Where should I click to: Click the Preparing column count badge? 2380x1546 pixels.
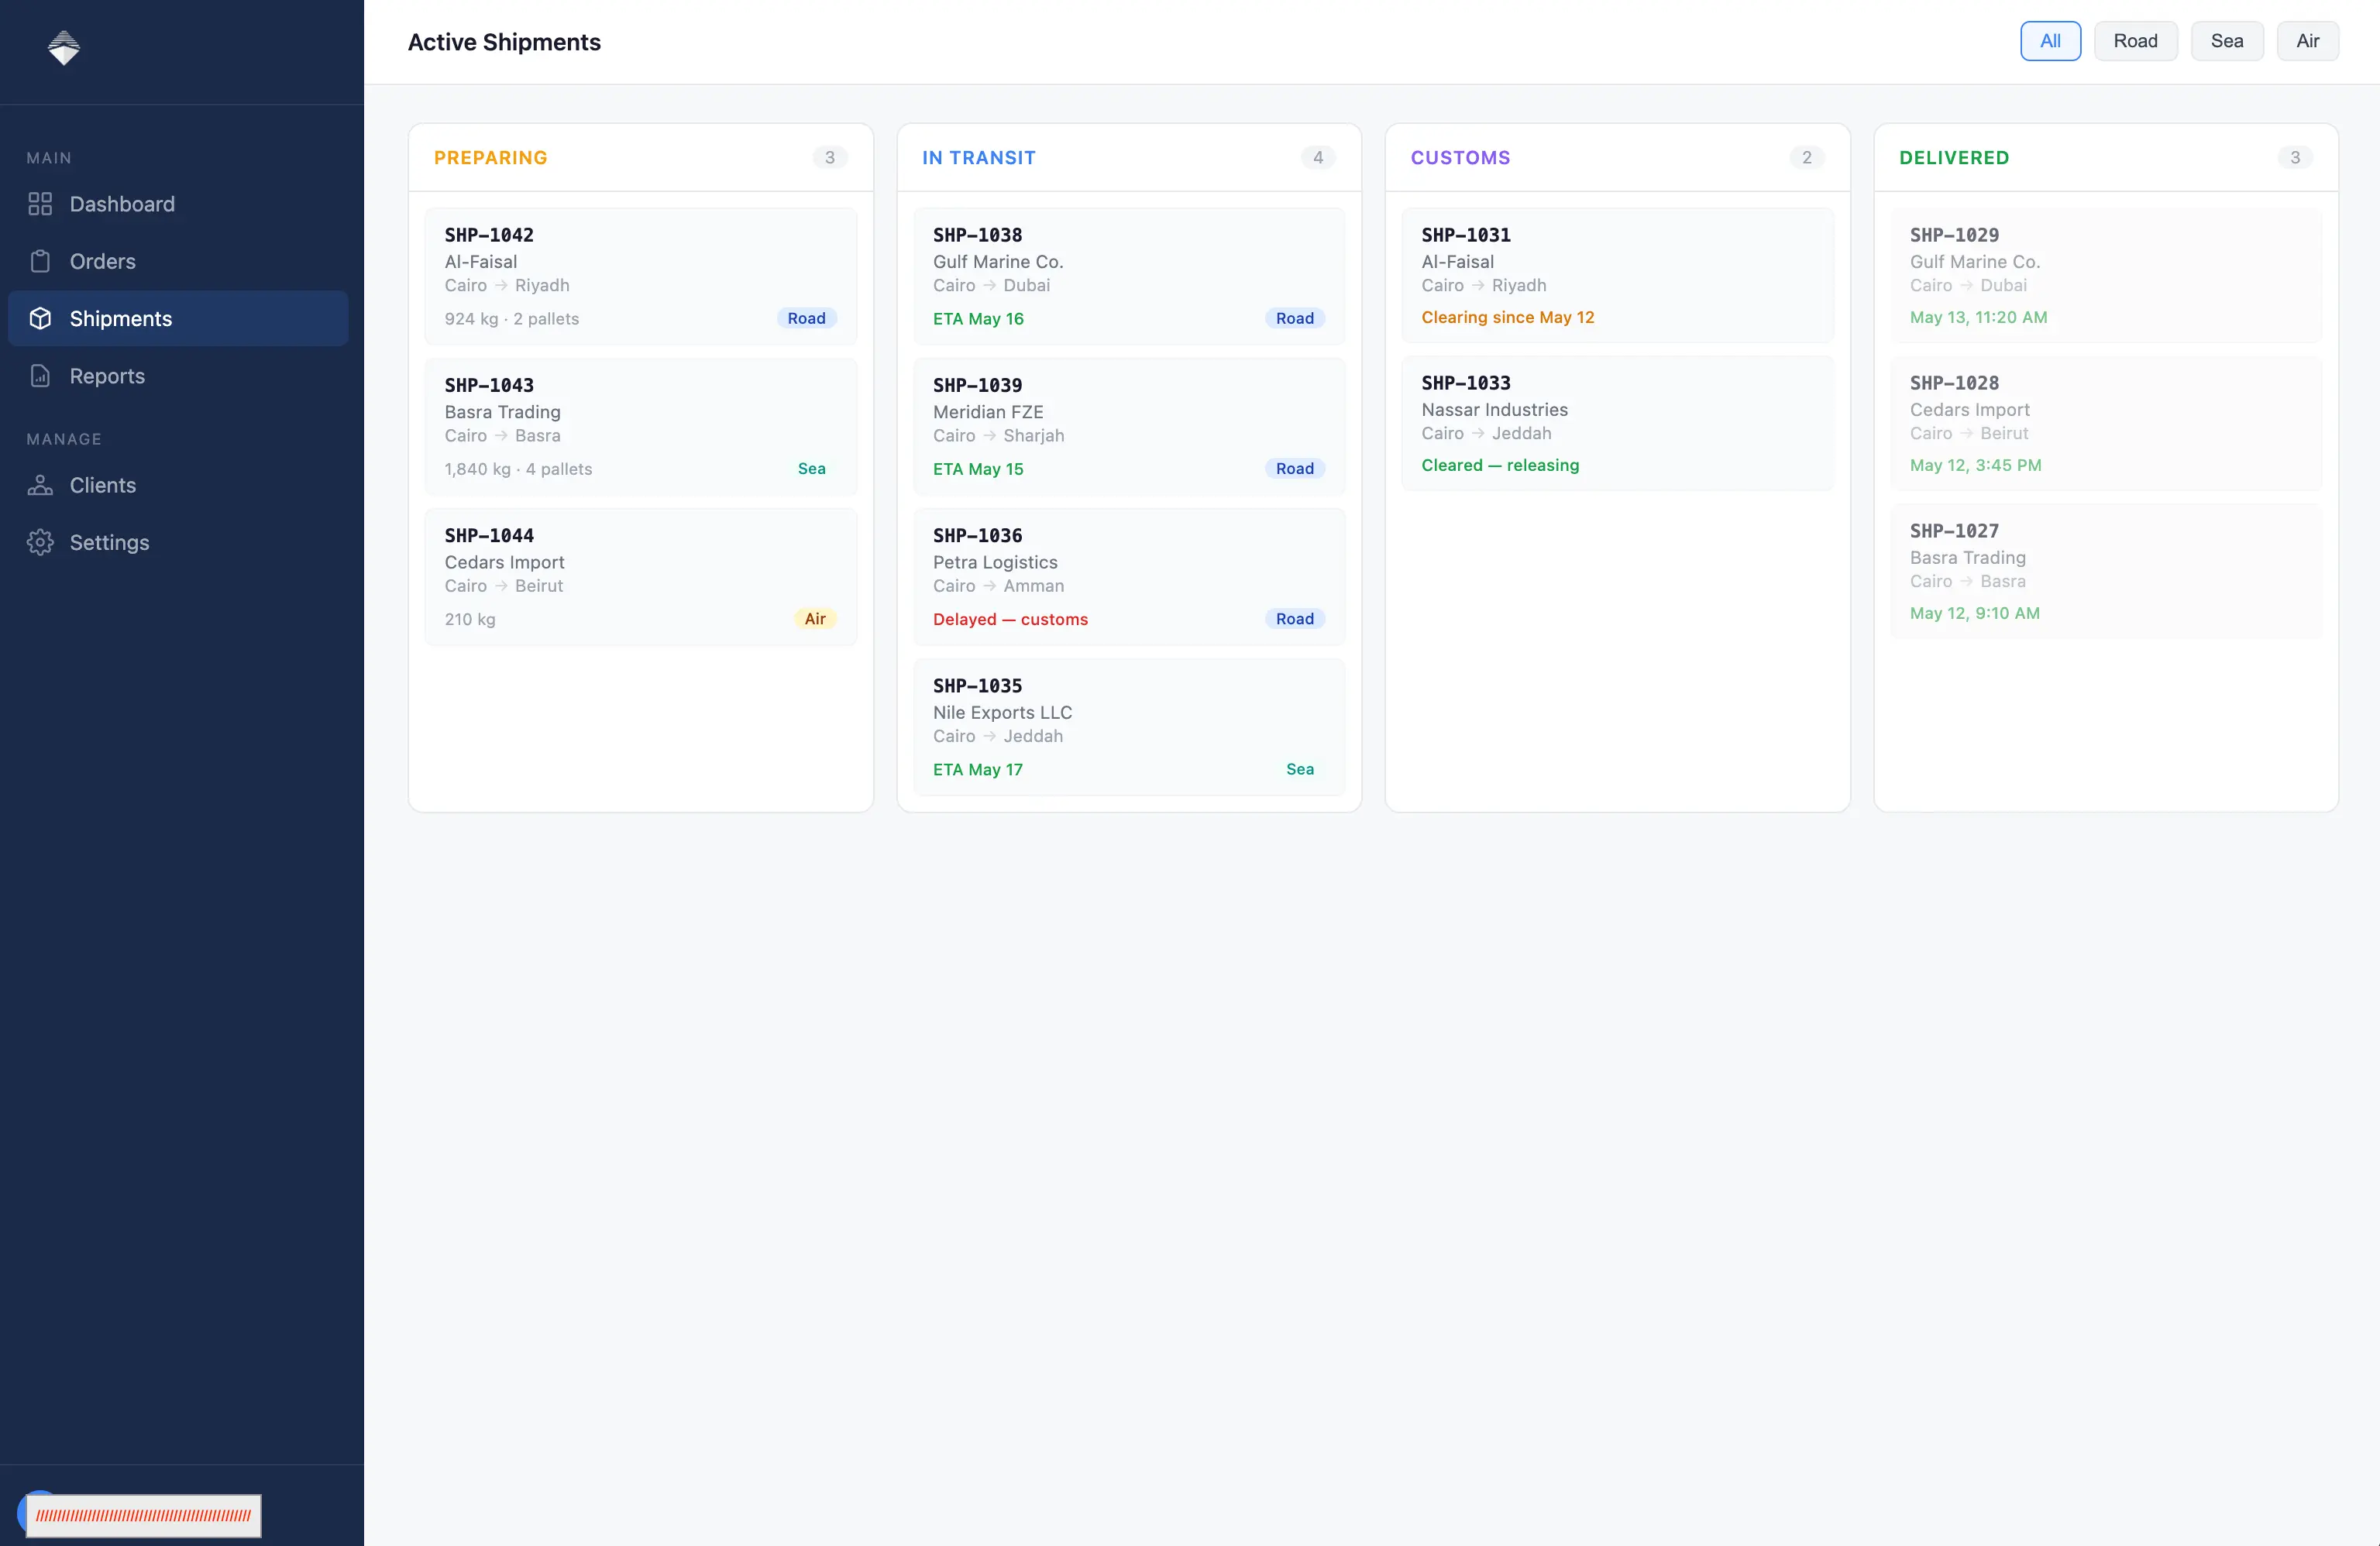pyautogui.click(x=829, y=158)
